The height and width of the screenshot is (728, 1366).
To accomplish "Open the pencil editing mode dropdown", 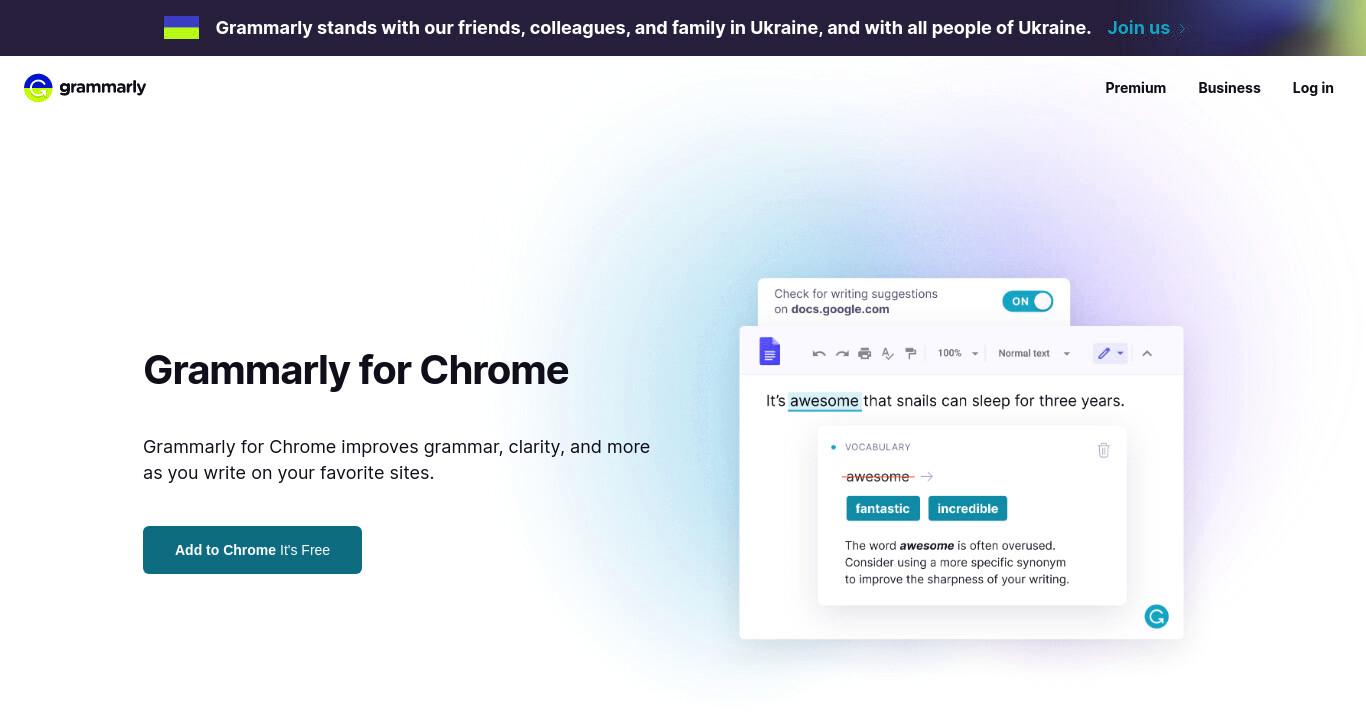I will [1110, 353].
